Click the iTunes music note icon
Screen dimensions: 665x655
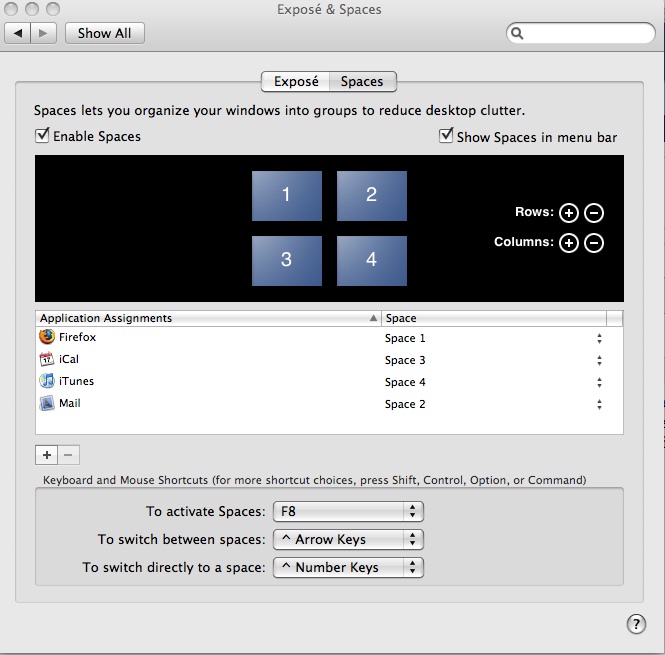(x=47, y=381)
